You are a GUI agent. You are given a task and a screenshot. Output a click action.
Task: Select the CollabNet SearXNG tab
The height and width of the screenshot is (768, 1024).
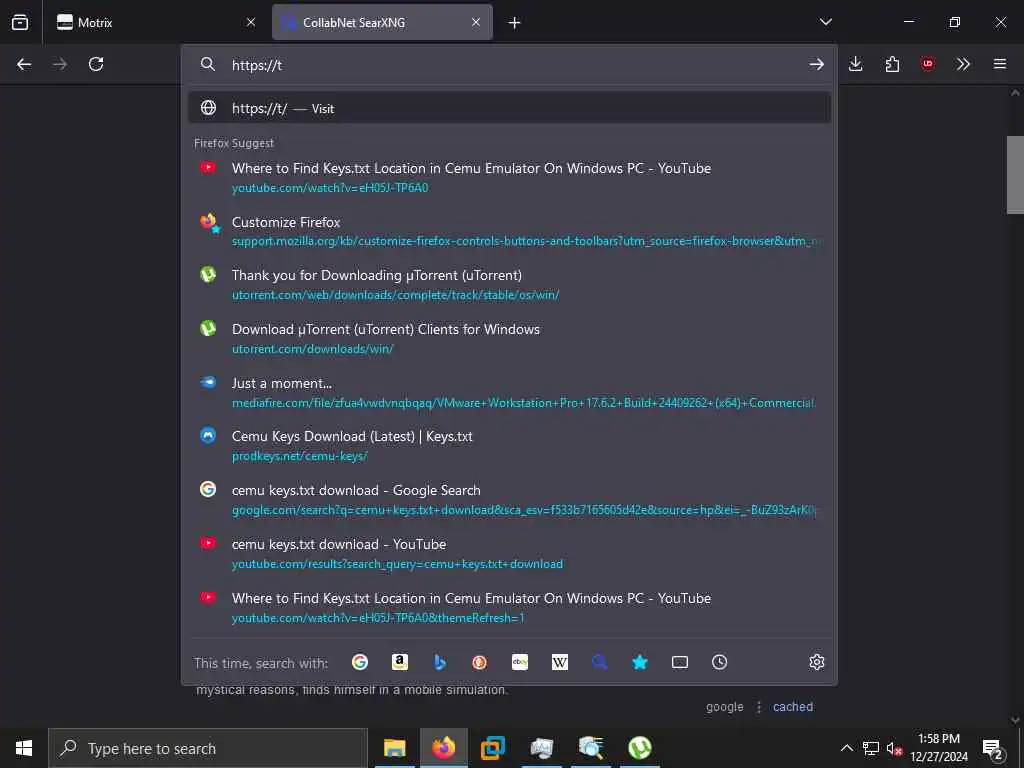[382, 22]
